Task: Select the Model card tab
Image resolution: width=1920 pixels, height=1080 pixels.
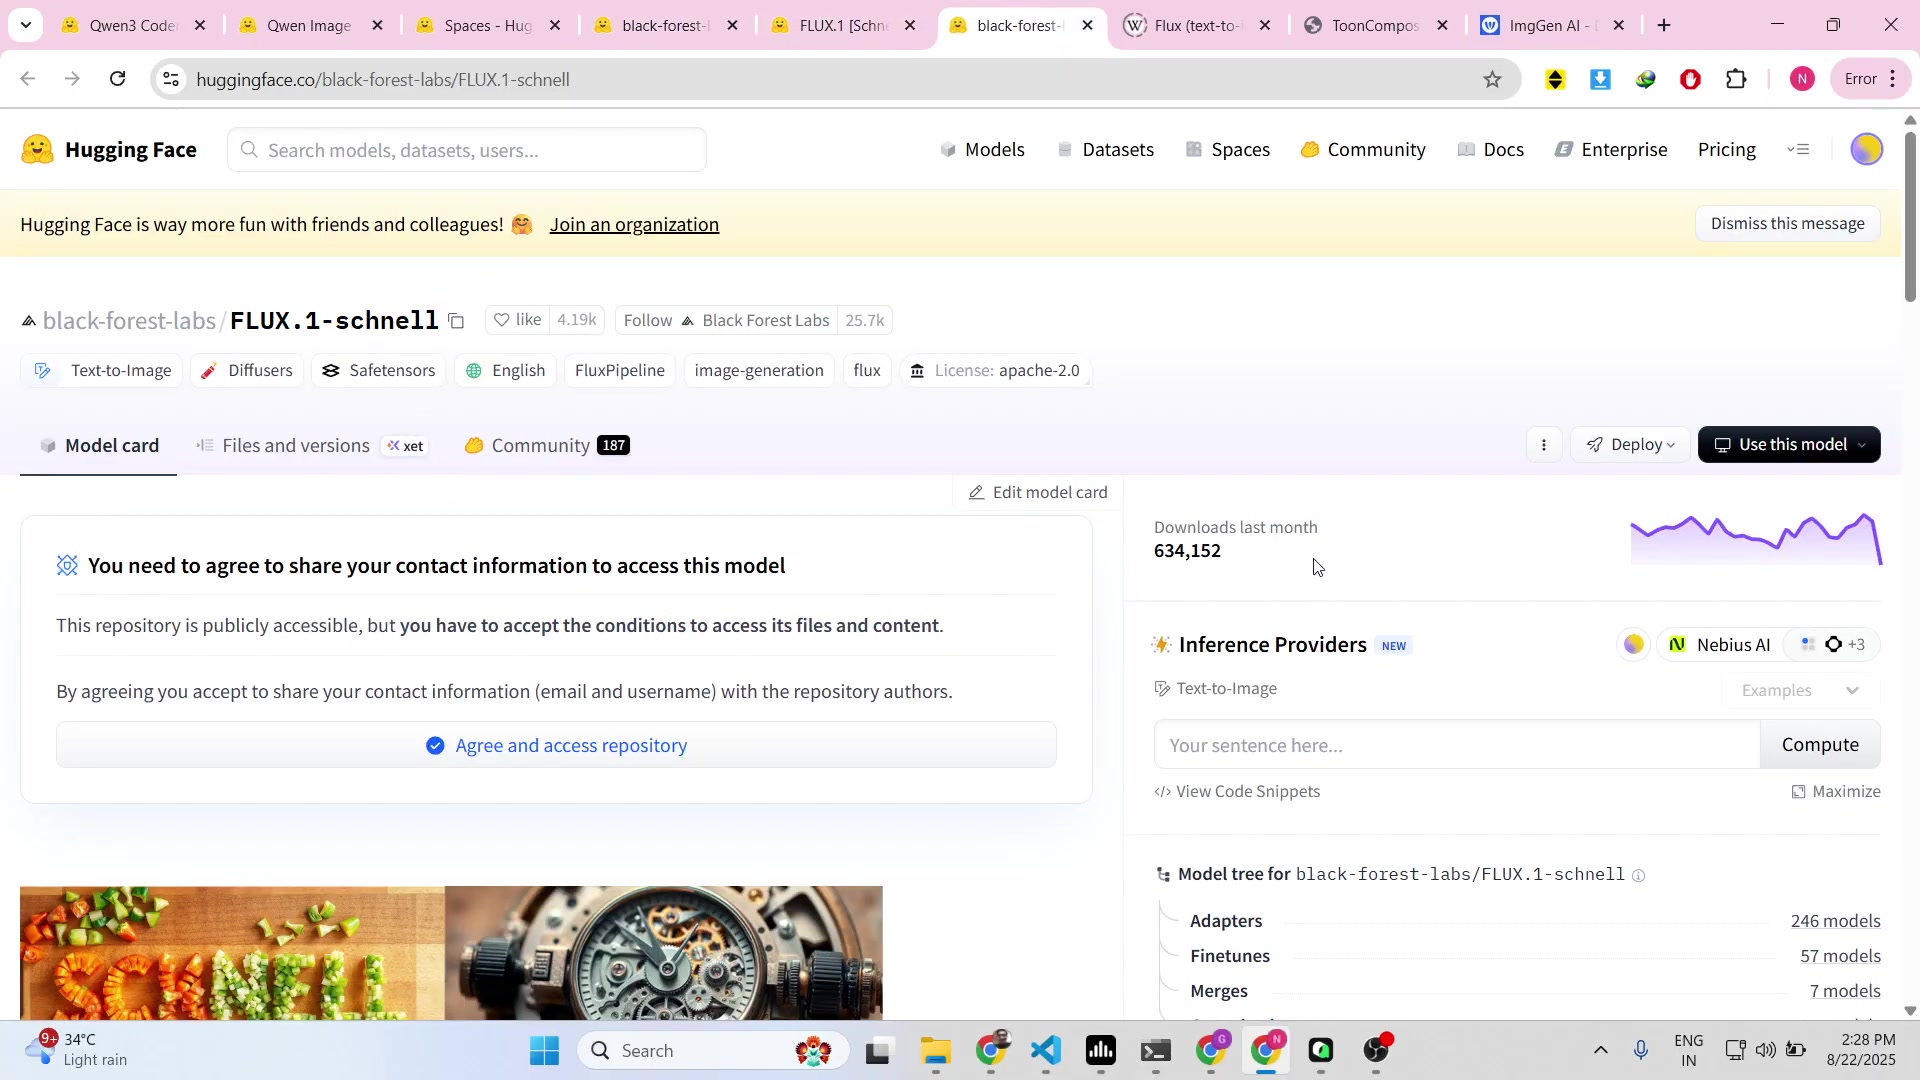Action: point(99,446)
